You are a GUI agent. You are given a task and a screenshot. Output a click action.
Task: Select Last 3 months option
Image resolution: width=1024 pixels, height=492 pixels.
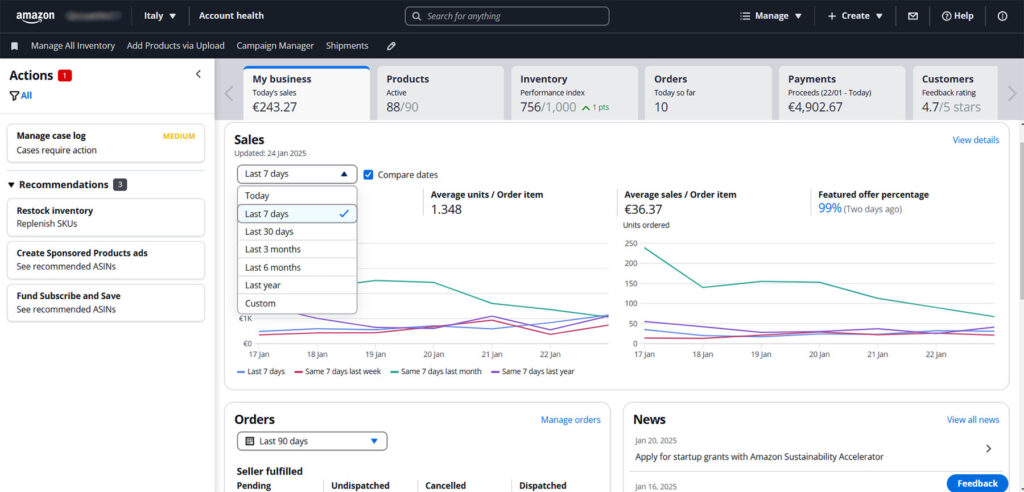pos(297,250)
